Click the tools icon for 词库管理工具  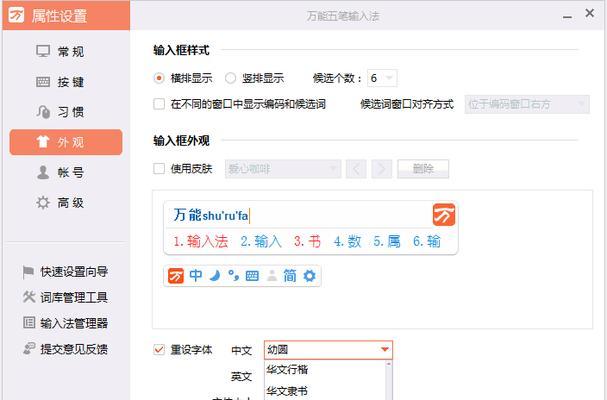29,297
